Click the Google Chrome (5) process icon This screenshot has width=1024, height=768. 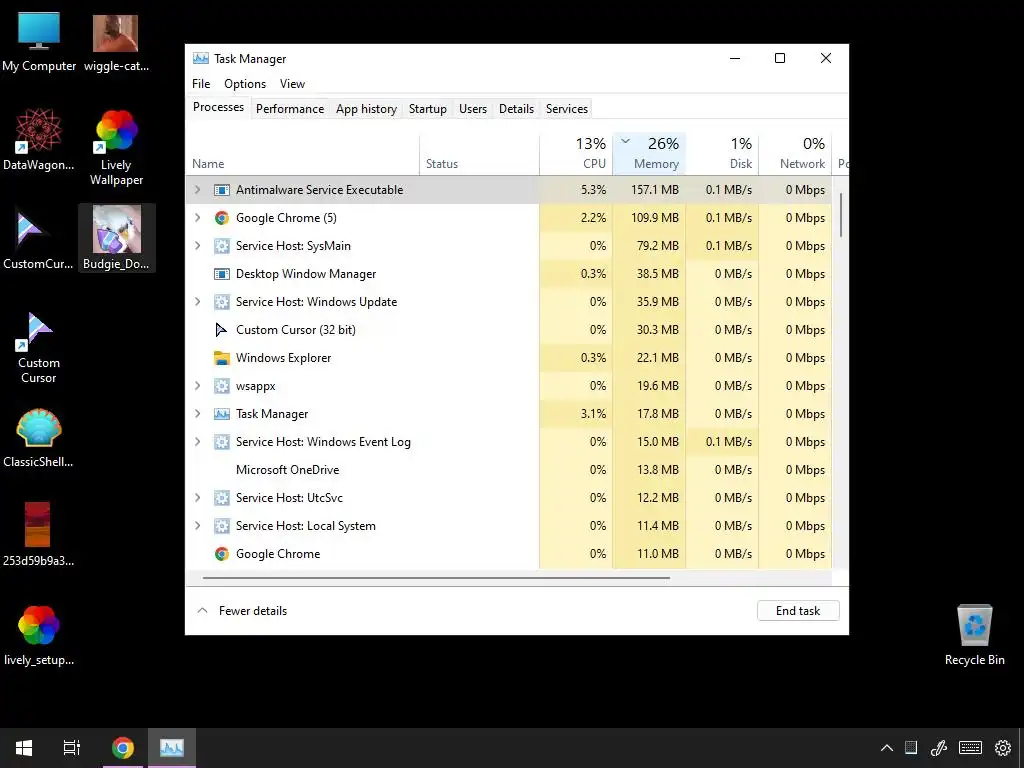click(x=222, y=218)
